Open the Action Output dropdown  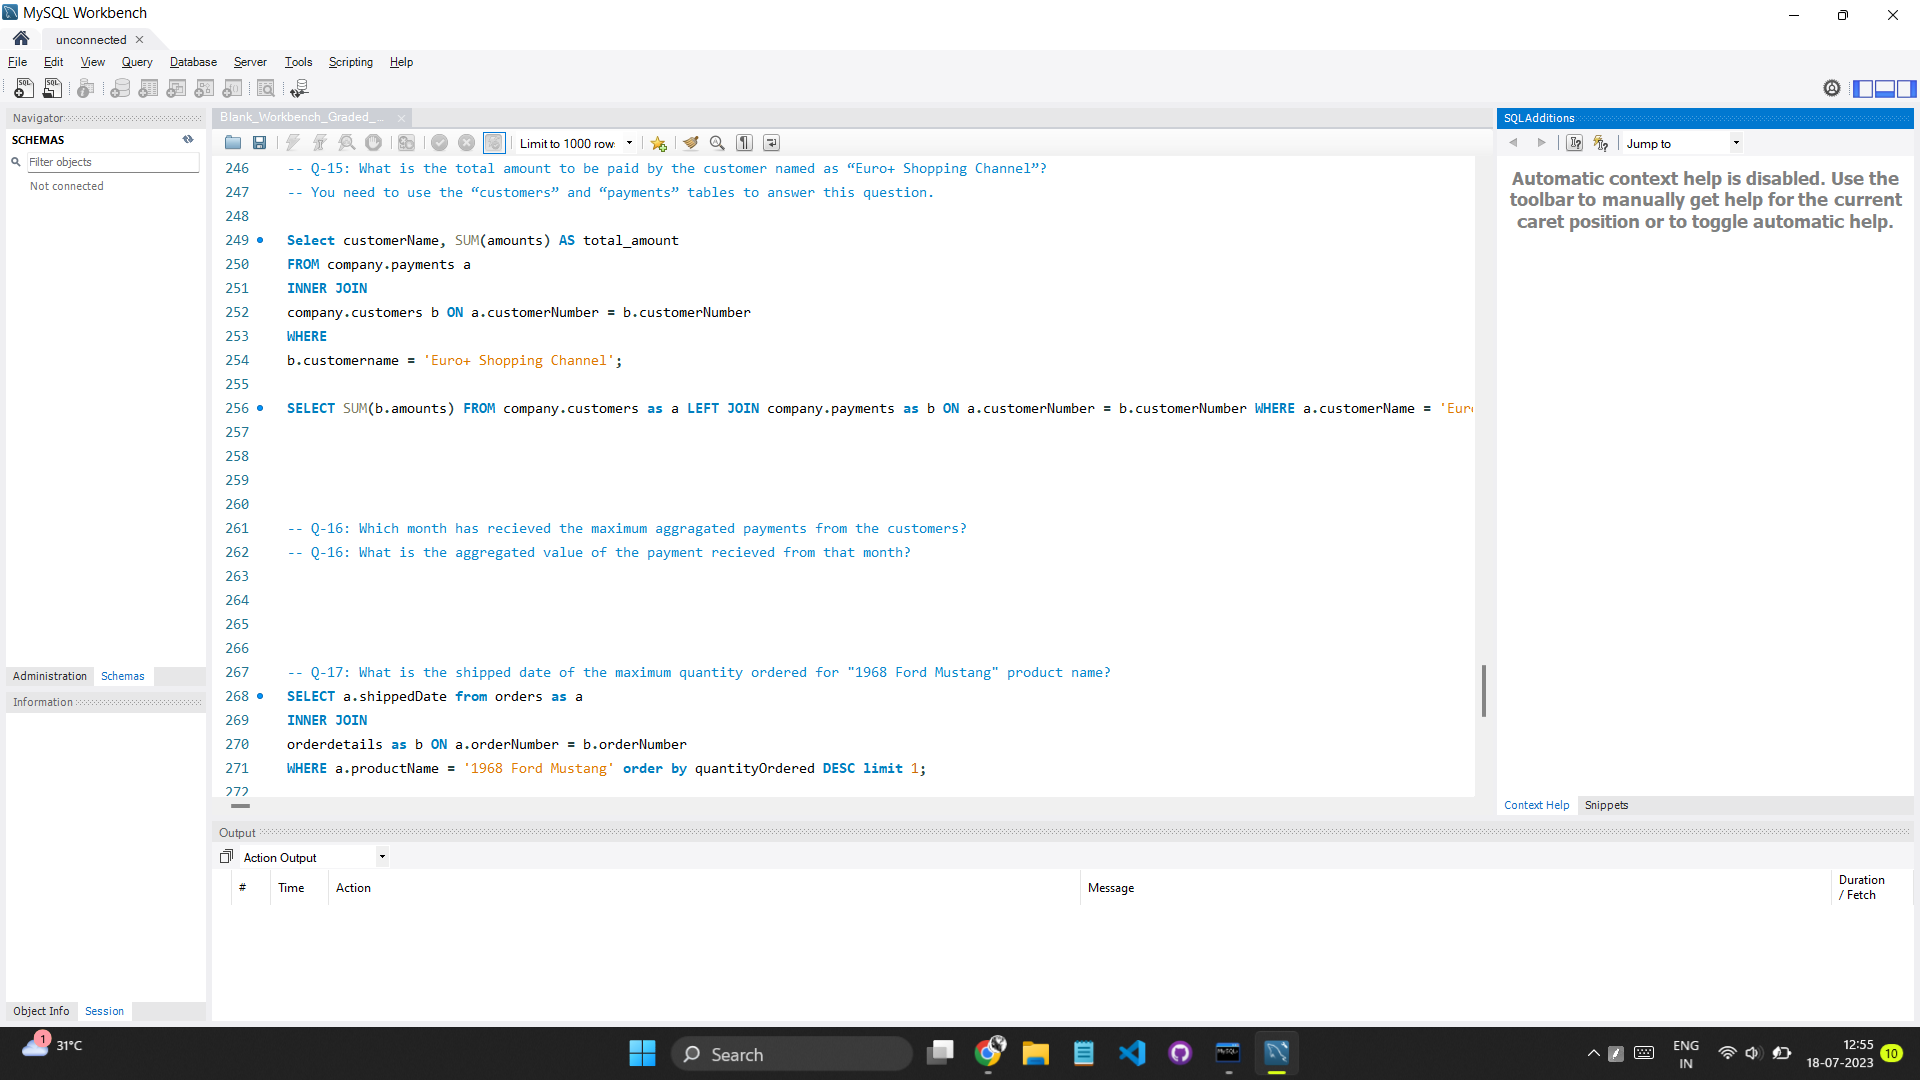coord(382,857)
